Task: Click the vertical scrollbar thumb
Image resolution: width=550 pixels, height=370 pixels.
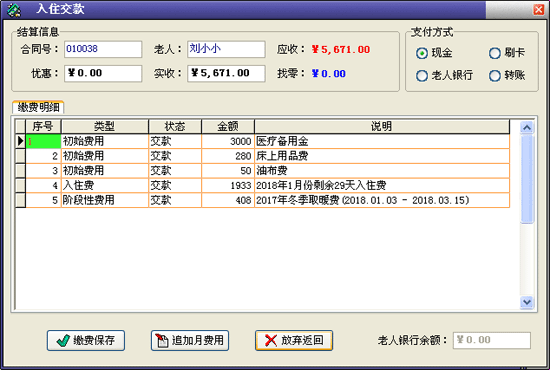Action: click(x=527, y=179)
